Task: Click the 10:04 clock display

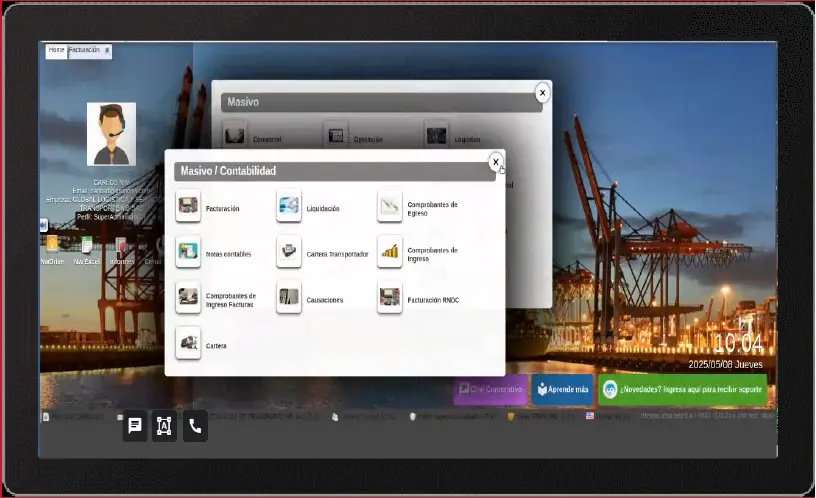Action: (x=738, y=343)
